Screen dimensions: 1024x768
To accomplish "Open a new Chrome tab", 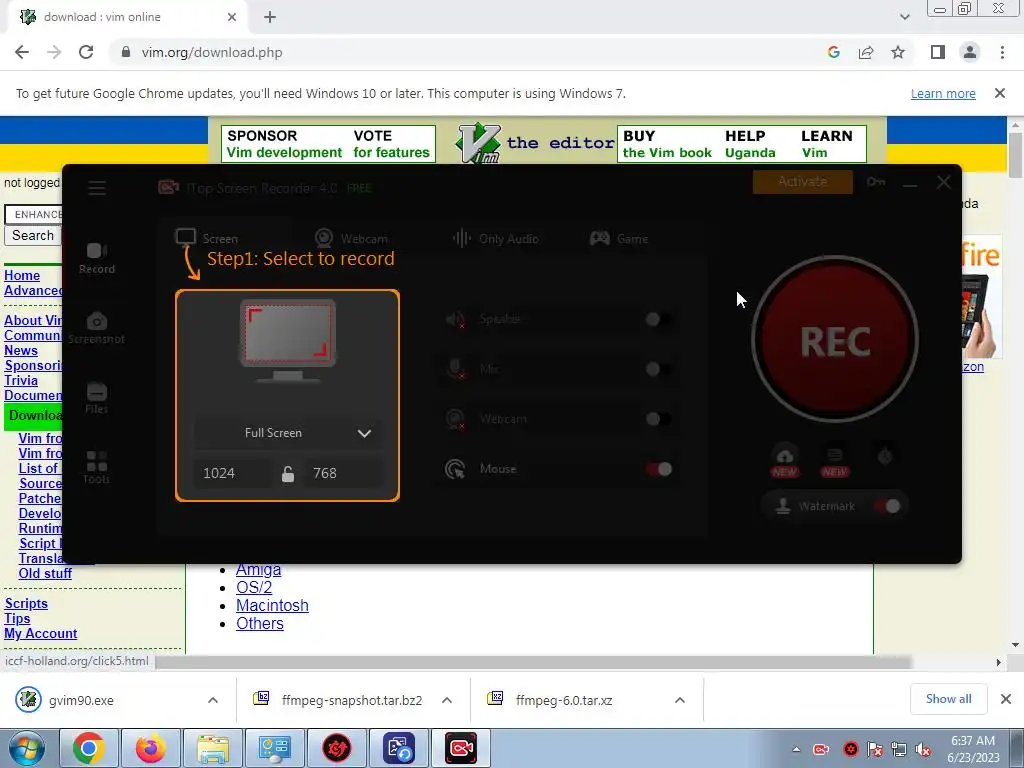I will click(x=270, y=17).
